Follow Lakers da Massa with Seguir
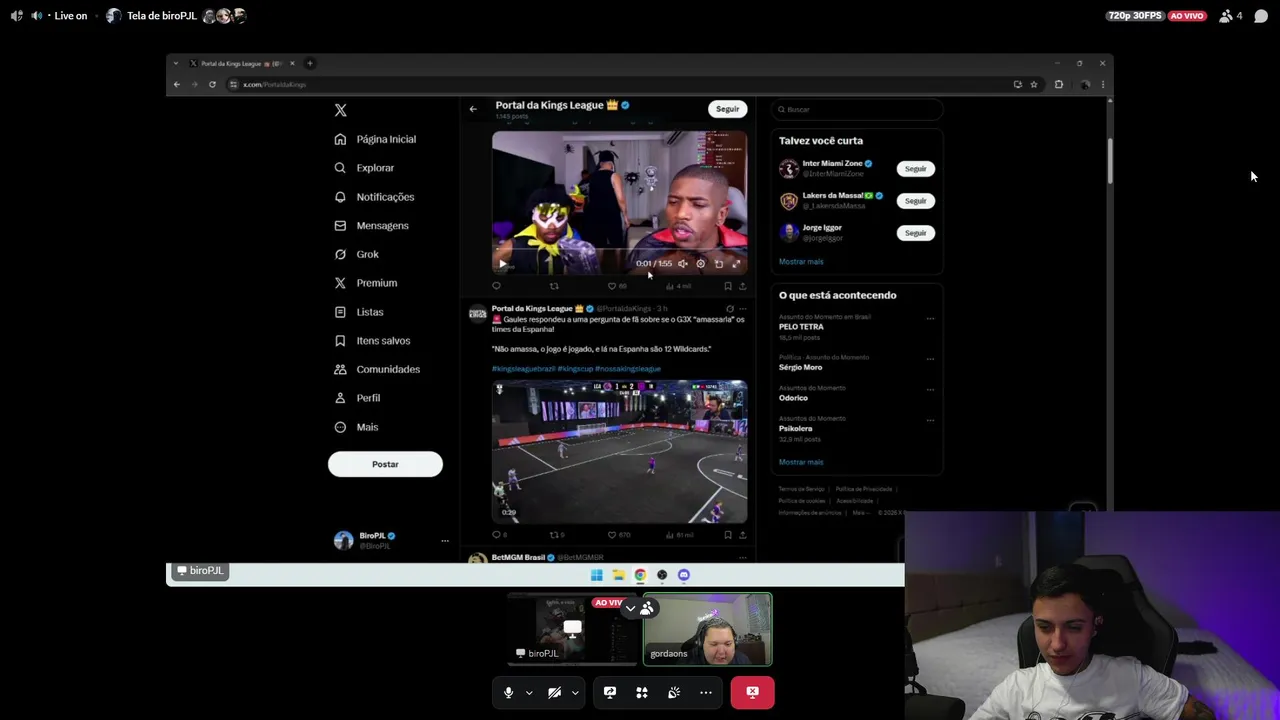The height and width of the screenshot is (720, 1280). point(915,201)
